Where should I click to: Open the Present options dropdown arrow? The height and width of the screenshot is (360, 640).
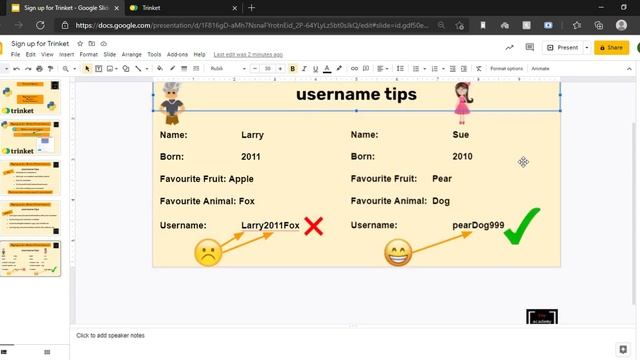point(587,48)
